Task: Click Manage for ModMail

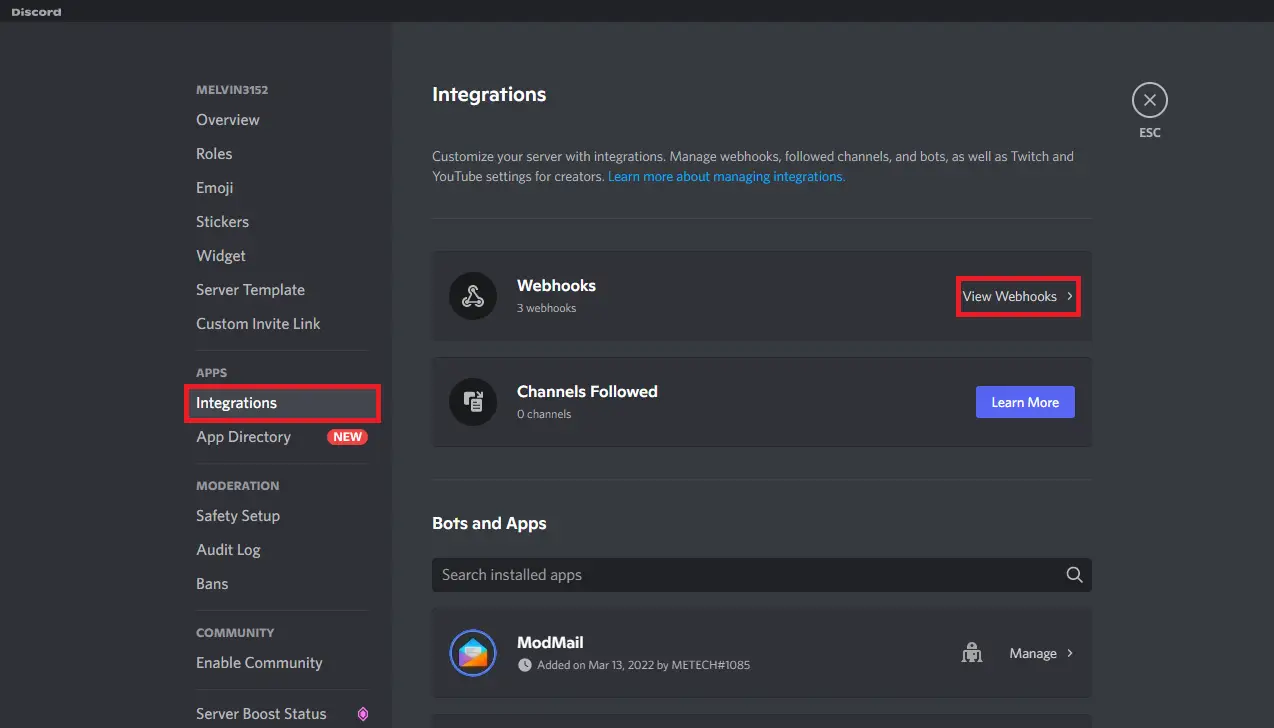Action: pyautogui.click(x=1033, y=653)
